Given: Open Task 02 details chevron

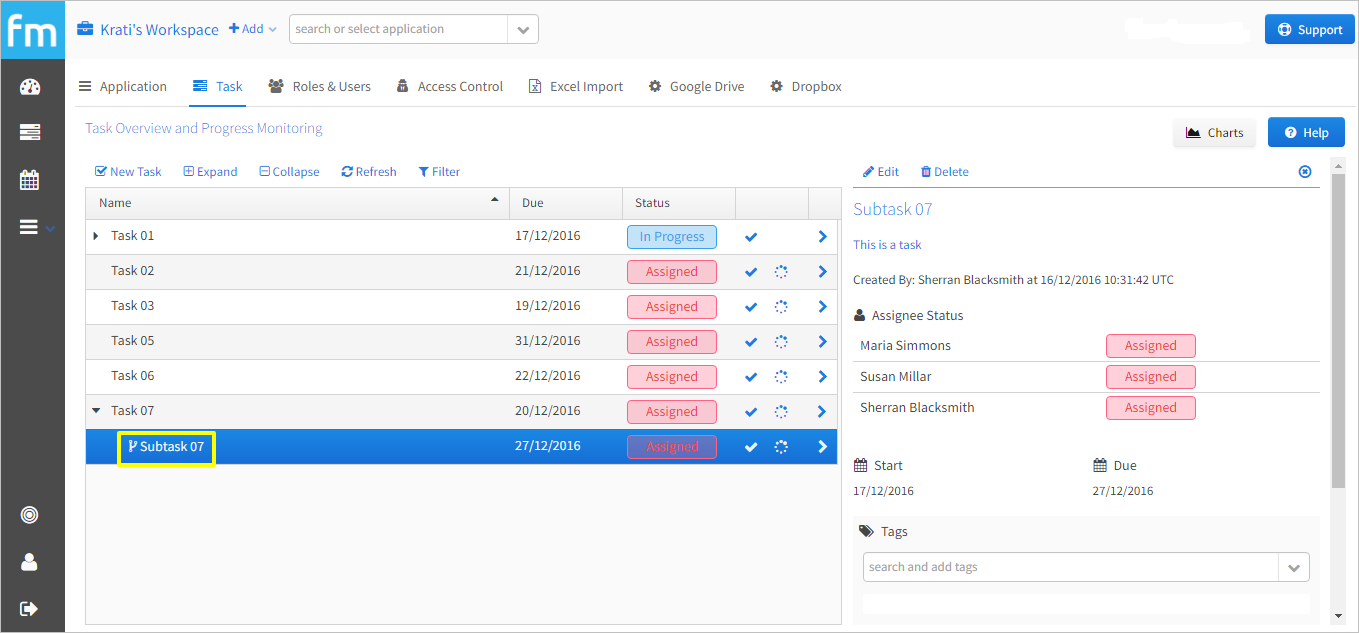Looking at the screenshot, I should pos(822,272).
